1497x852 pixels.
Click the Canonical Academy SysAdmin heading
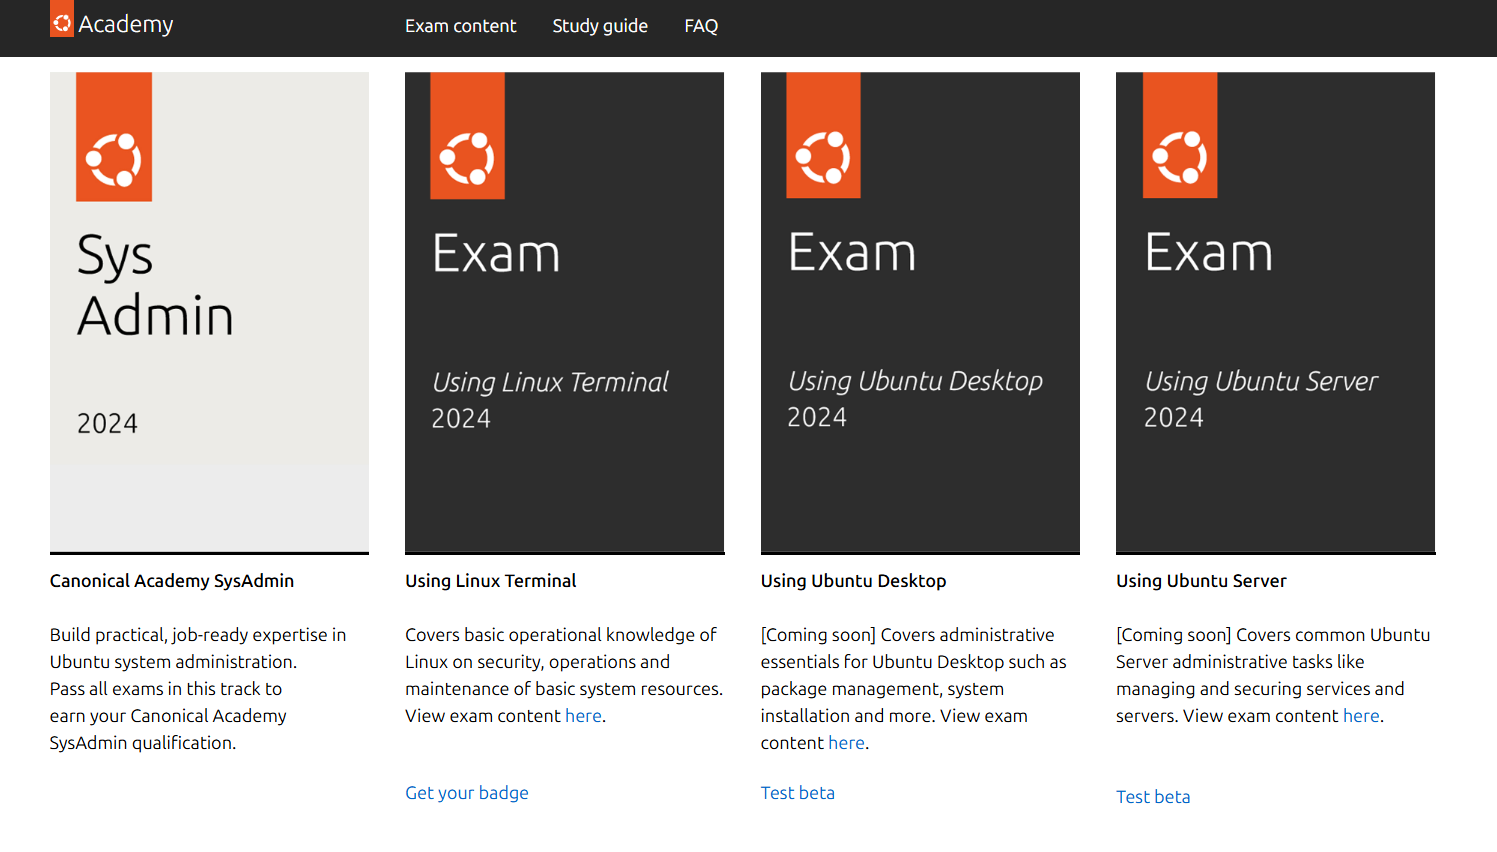tap(172, 581)
